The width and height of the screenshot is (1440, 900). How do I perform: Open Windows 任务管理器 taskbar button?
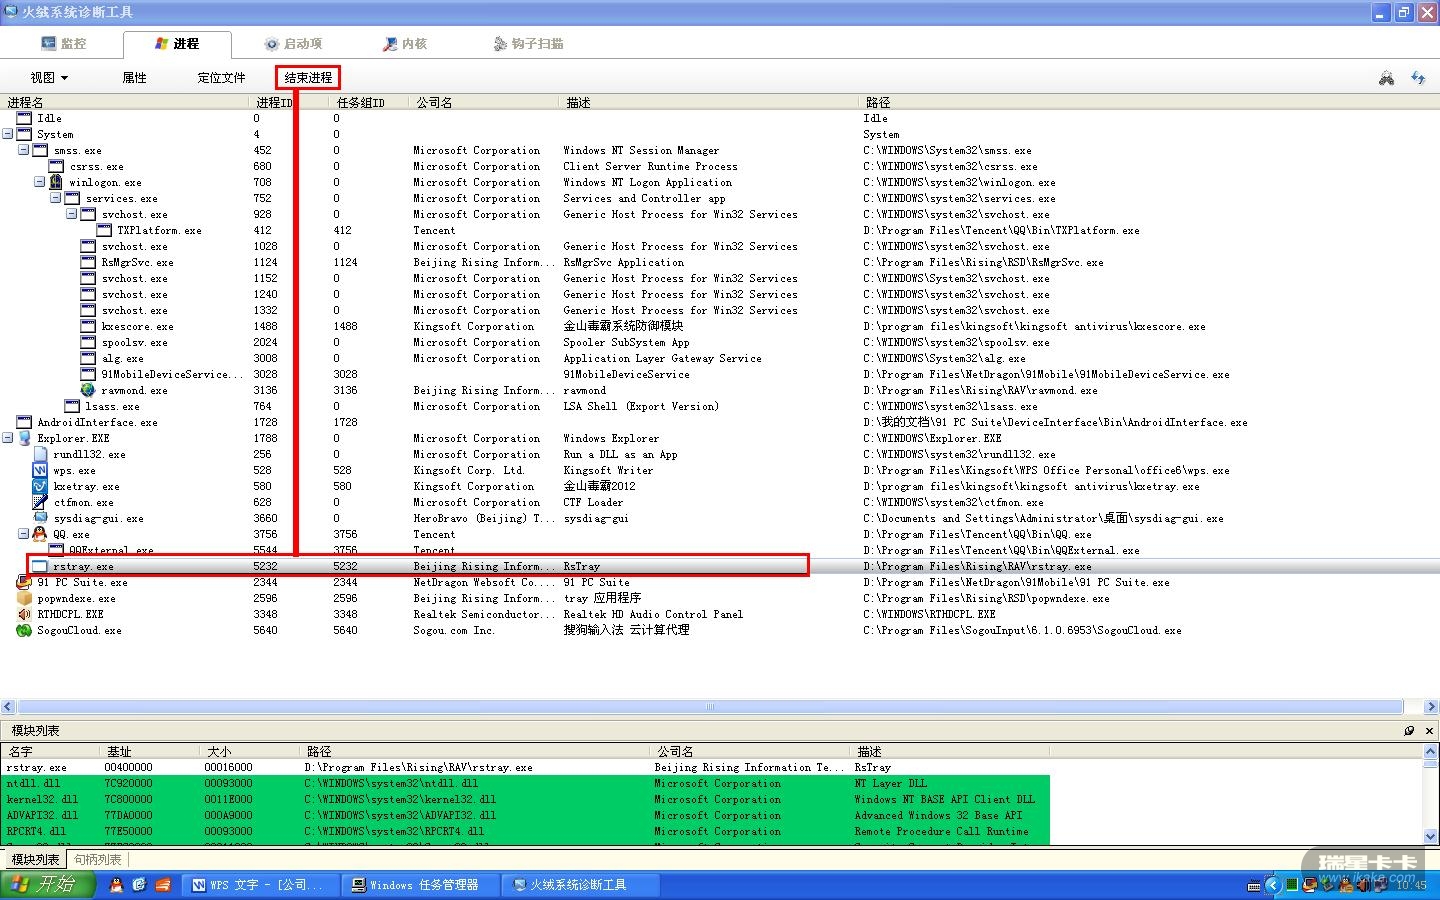(419, 885)
